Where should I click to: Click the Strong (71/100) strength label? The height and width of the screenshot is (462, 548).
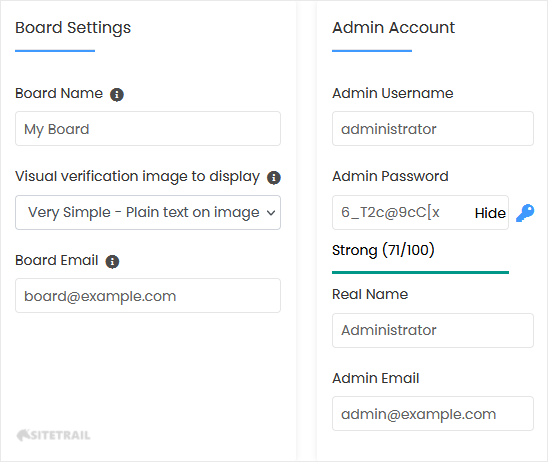[383, 250]
